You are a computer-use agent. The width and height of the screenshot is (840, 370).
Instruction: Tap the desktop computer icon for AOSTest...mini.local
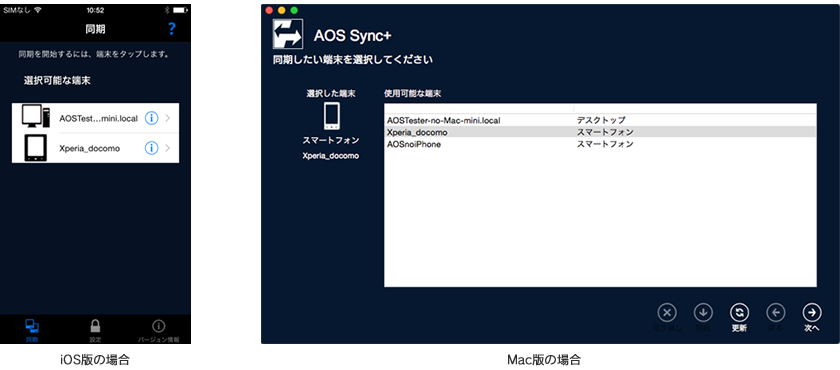[x=36, y=117]
